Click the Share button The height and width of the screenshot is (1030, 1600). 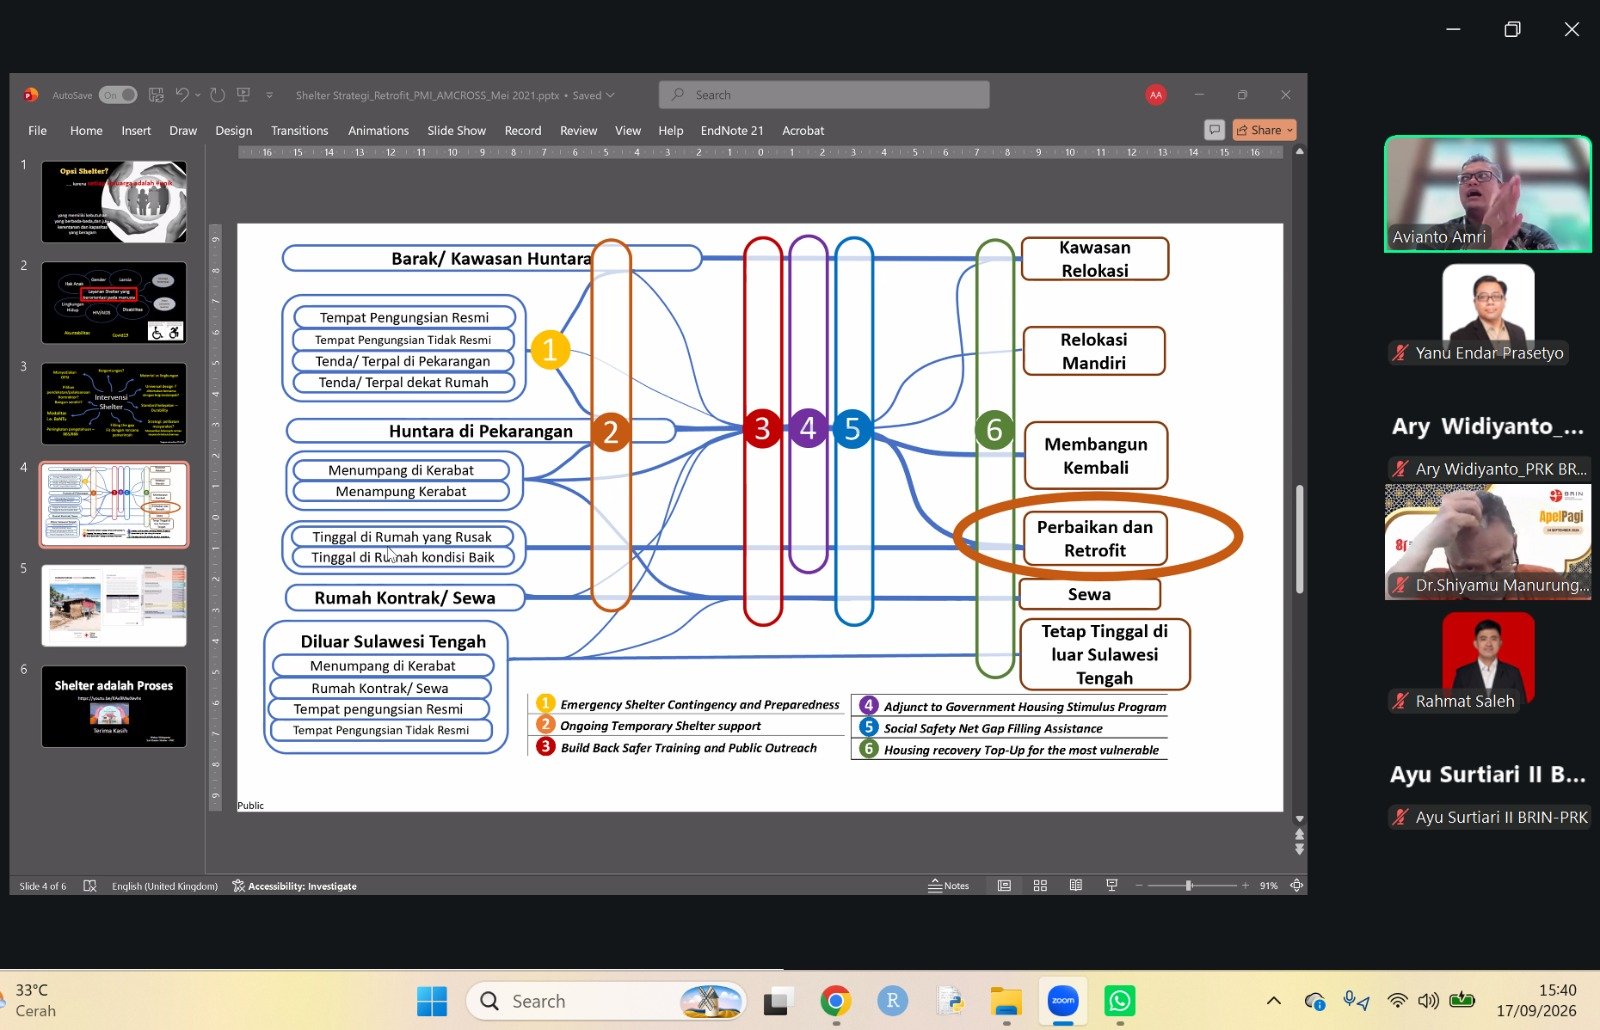pos(1264,130)
